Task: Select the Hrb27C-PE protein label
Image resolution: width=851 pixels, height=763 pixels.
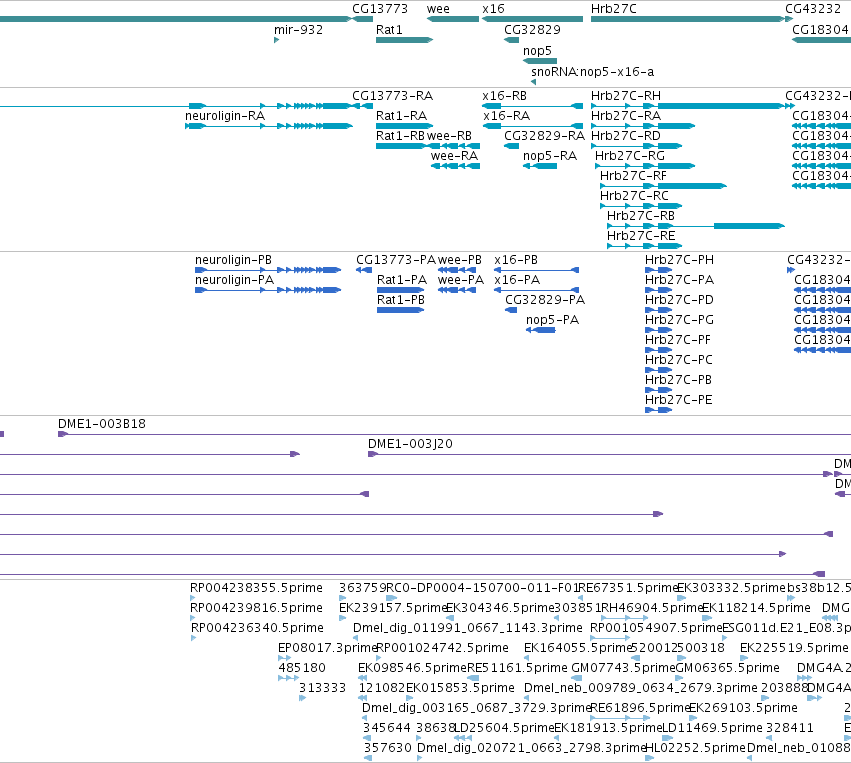Action: coord(678,400)
